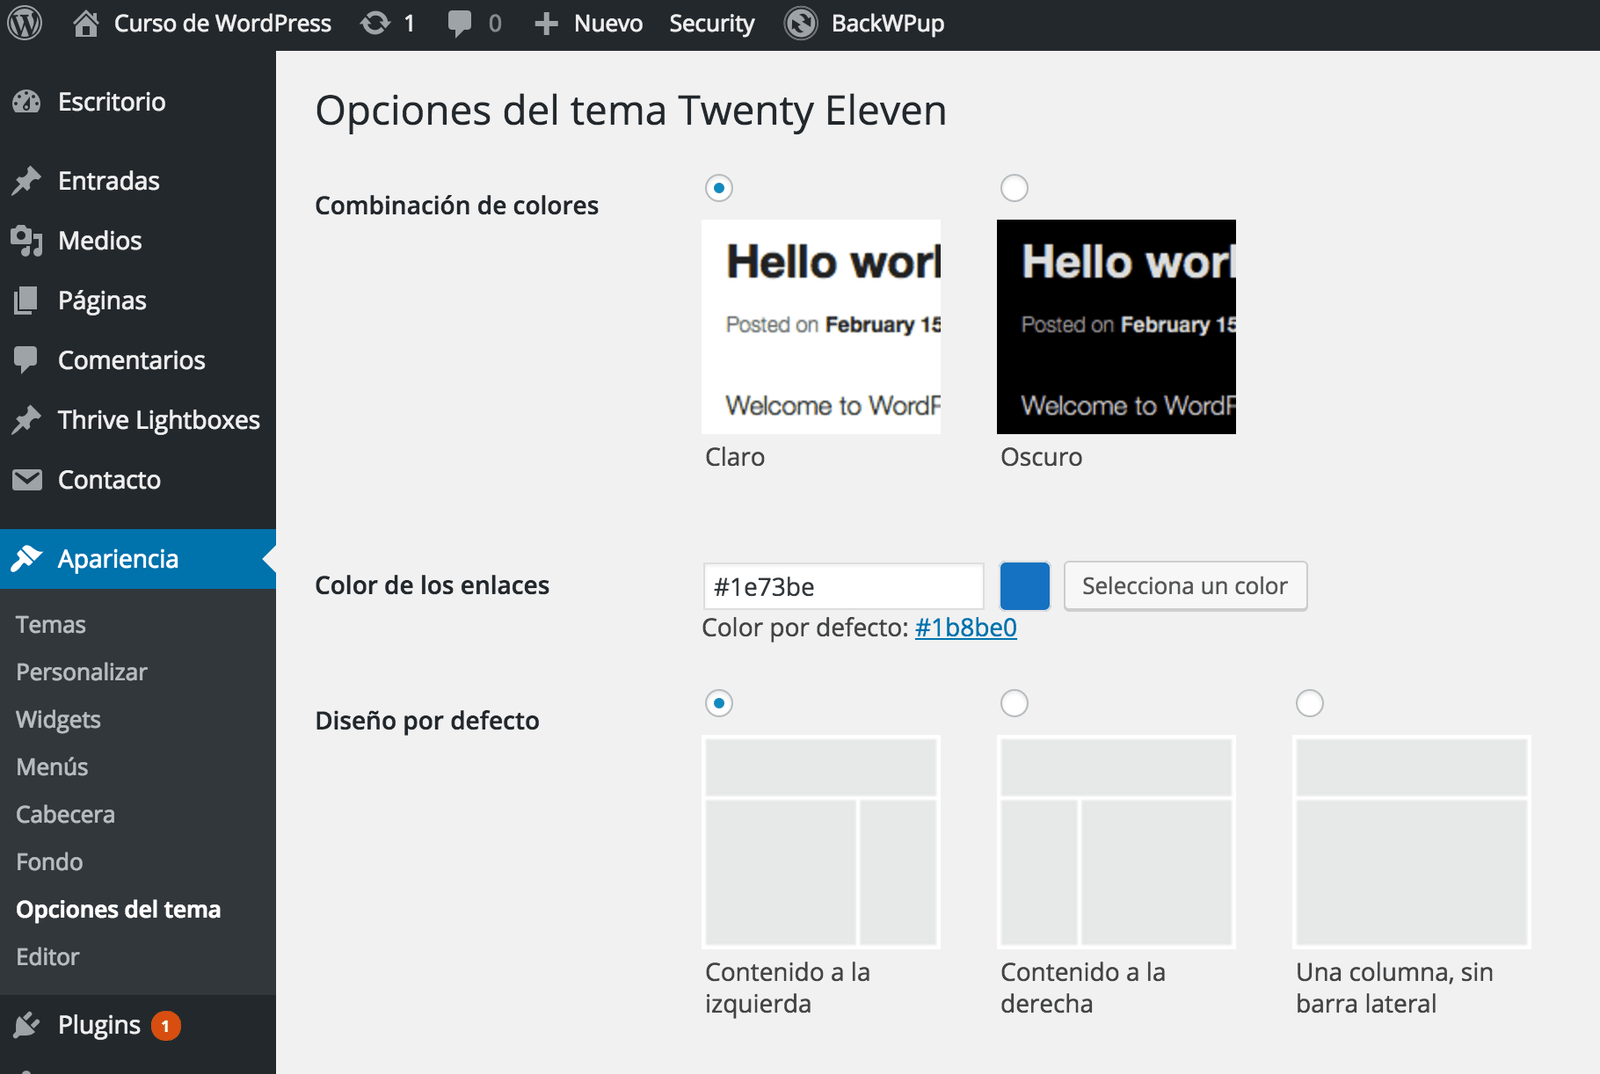Screen dimensions: 1600x1074
Task: Click the Apariencia paintbrush icon
Action: click(27, 558)
